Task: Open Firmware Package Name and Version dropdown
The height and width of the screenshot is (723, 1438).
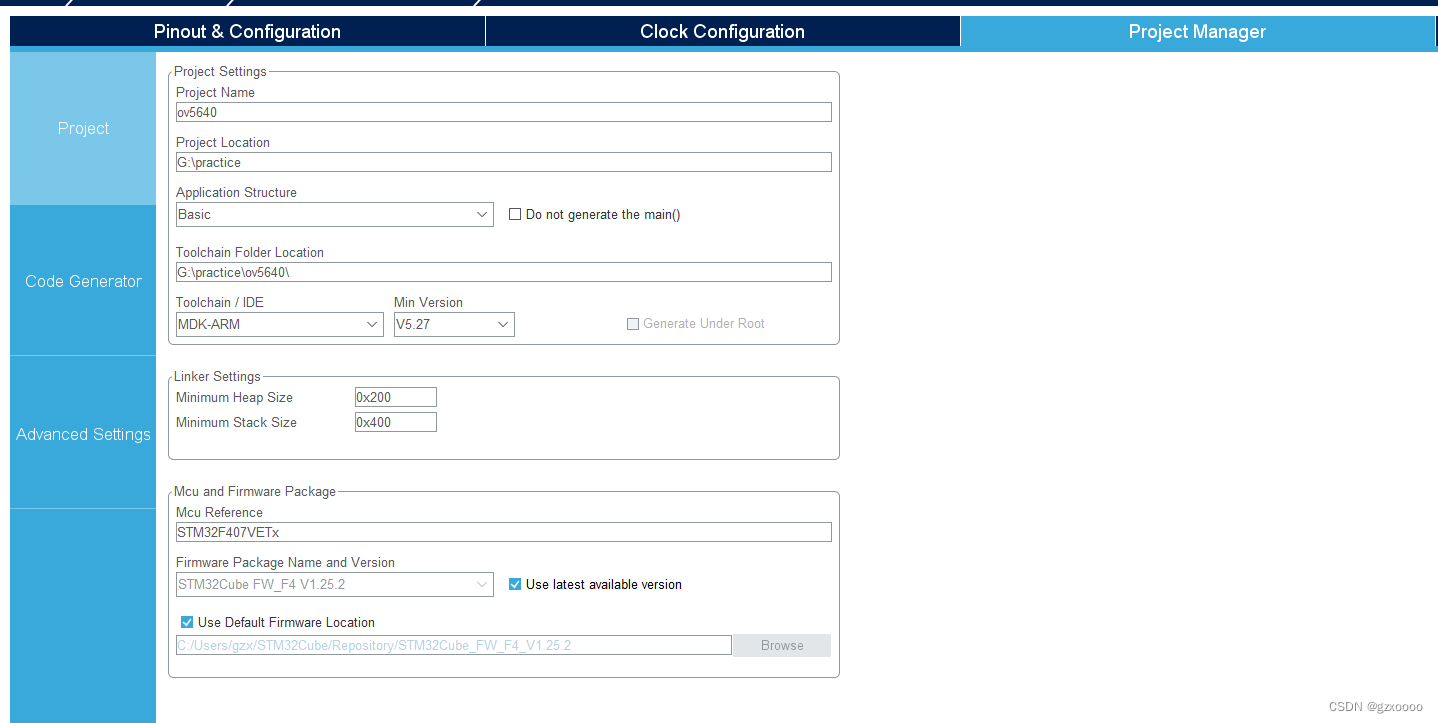Action: (334, 584)
